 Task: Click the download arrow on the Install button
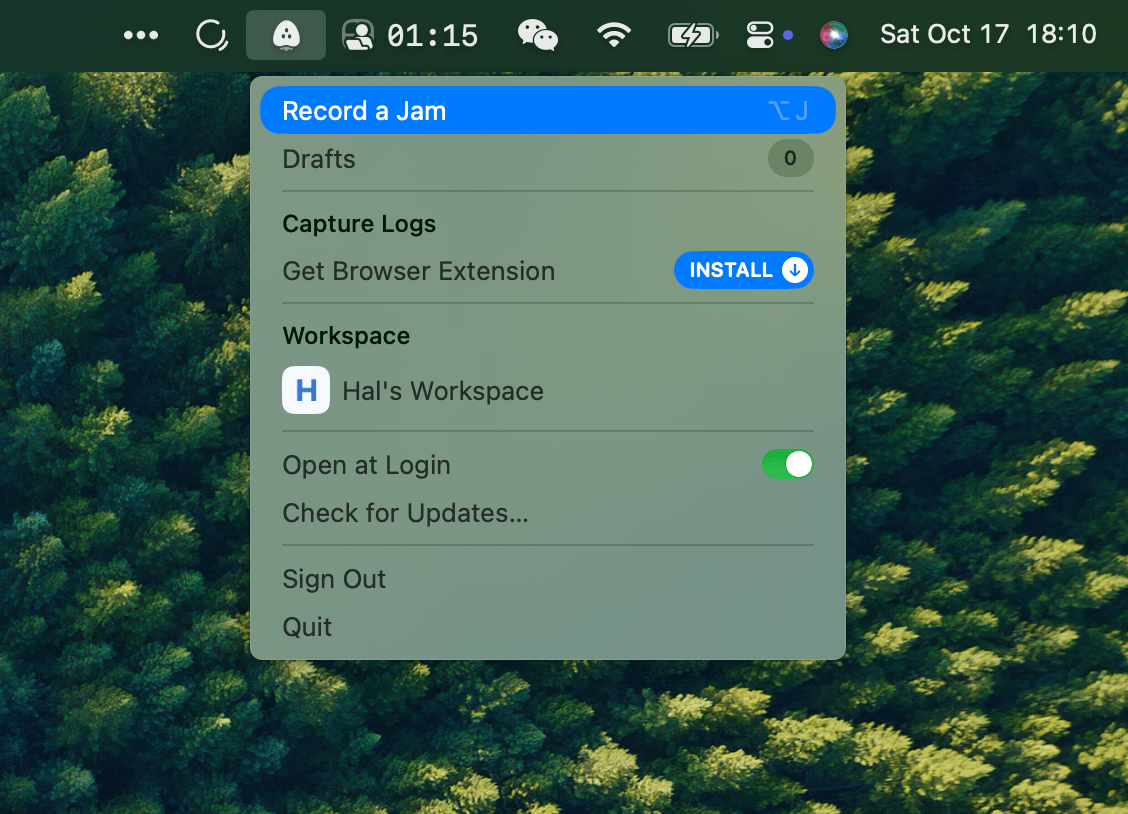pos(795,270)
